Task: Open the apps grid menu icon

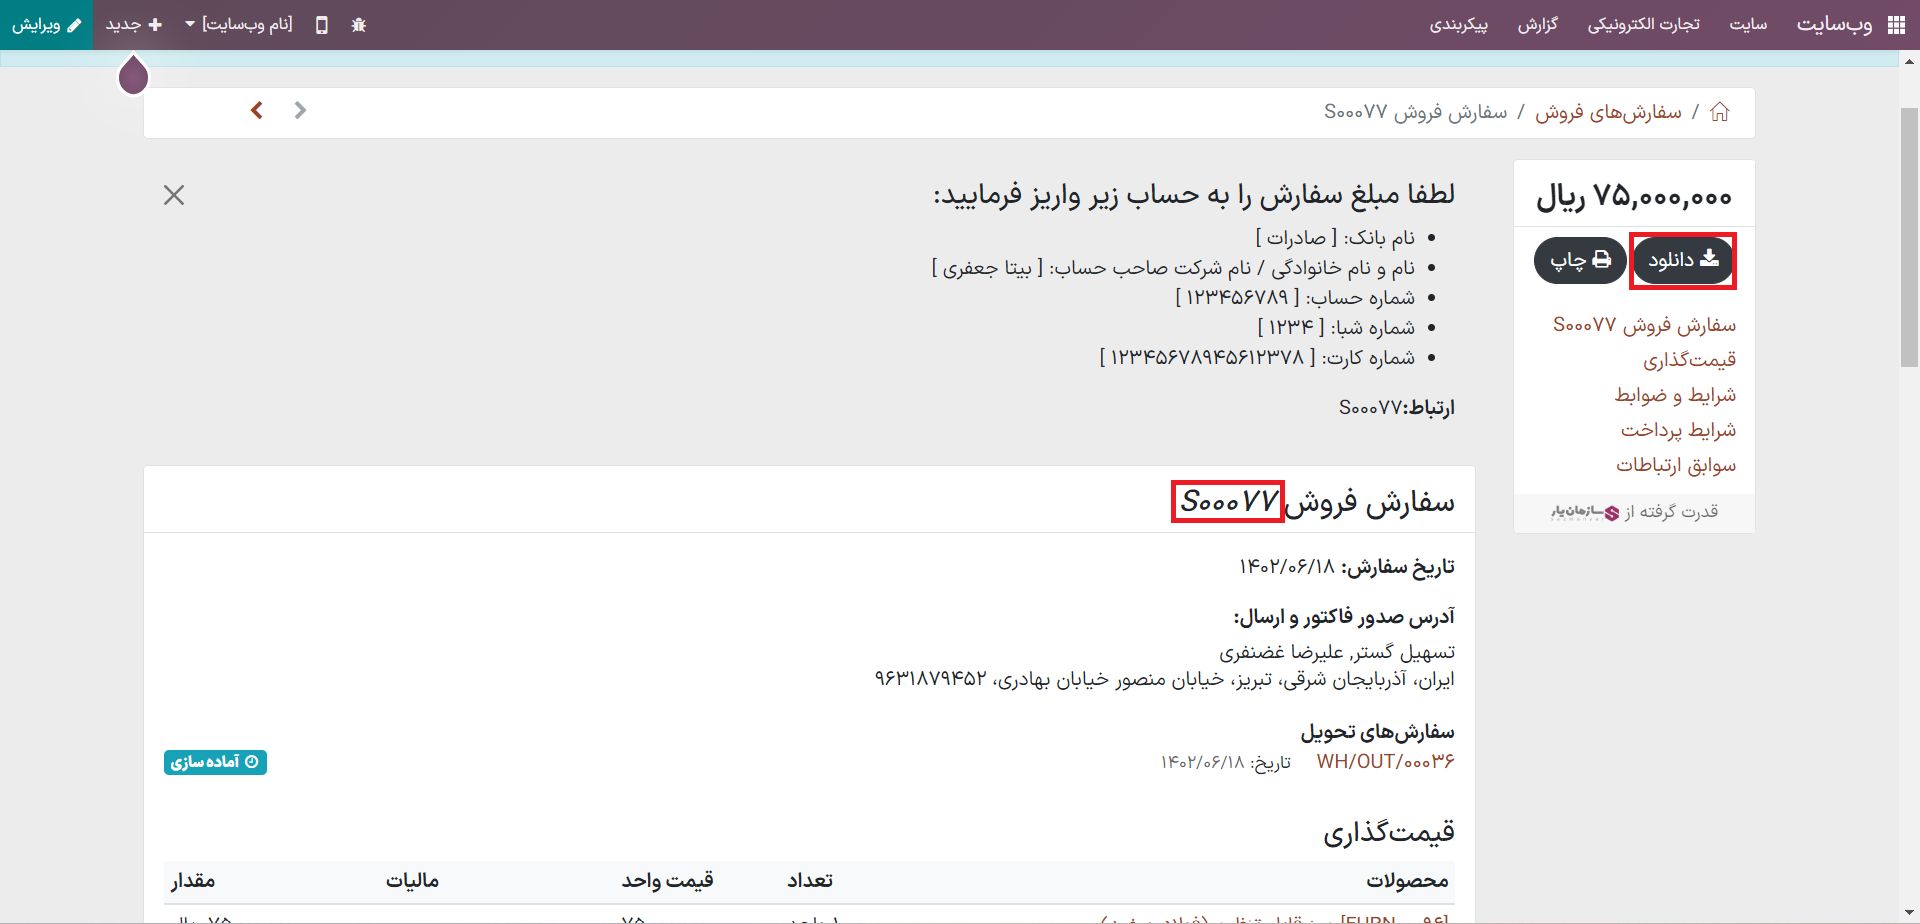Action: tap(1896, 25)
